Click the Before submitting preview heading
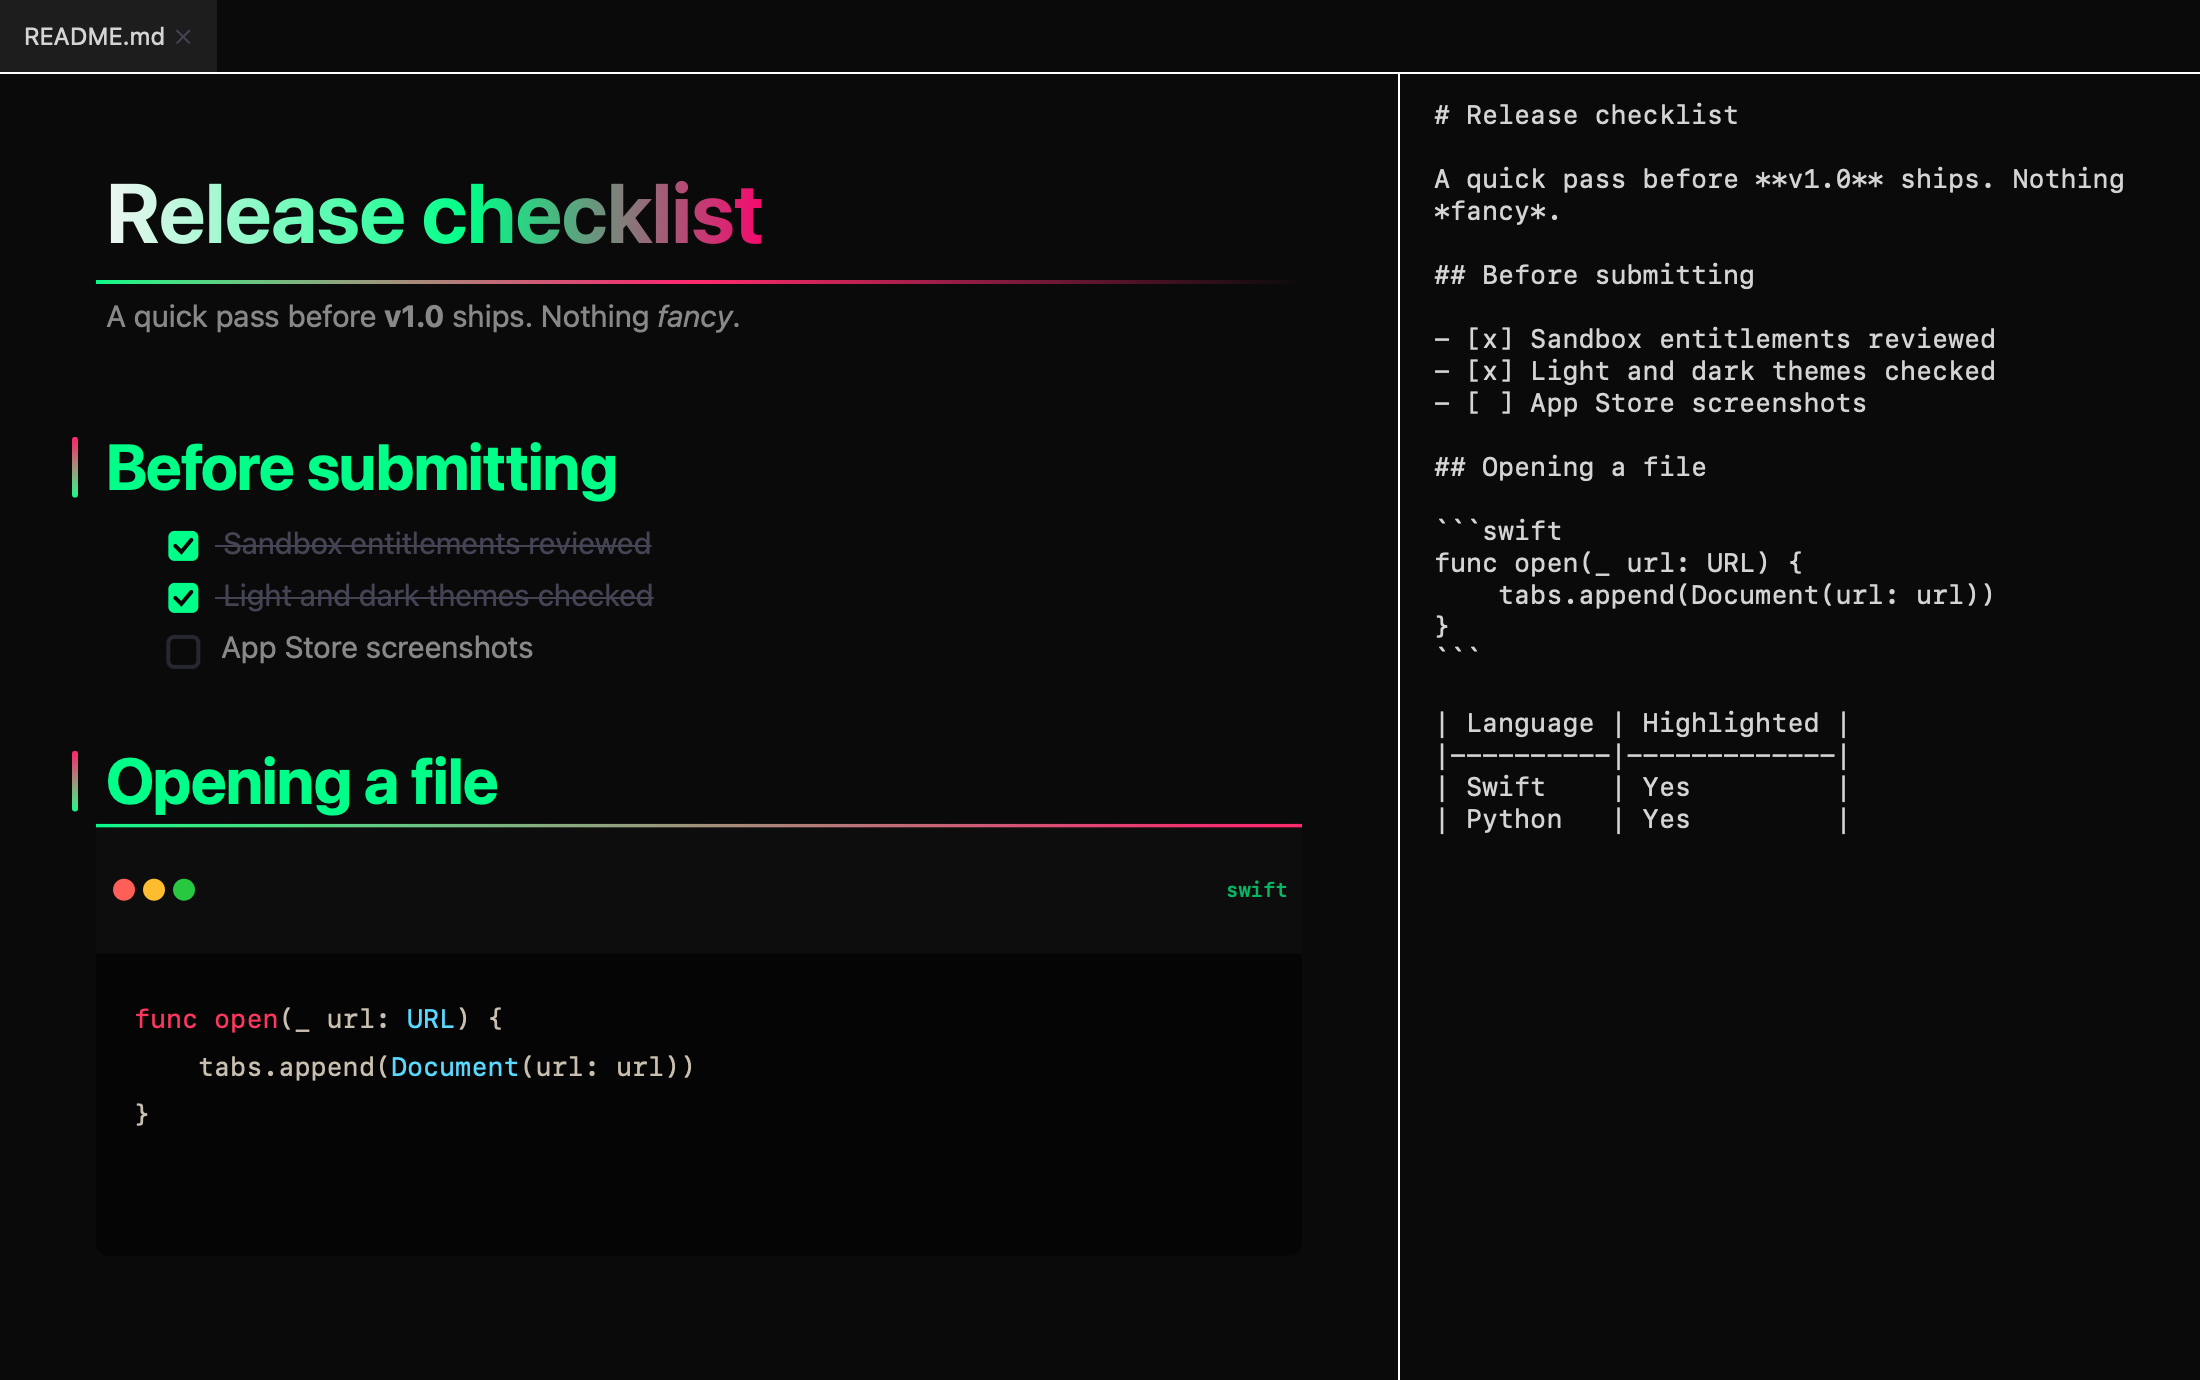The image size is (2200, 1380). pos(361,468)
